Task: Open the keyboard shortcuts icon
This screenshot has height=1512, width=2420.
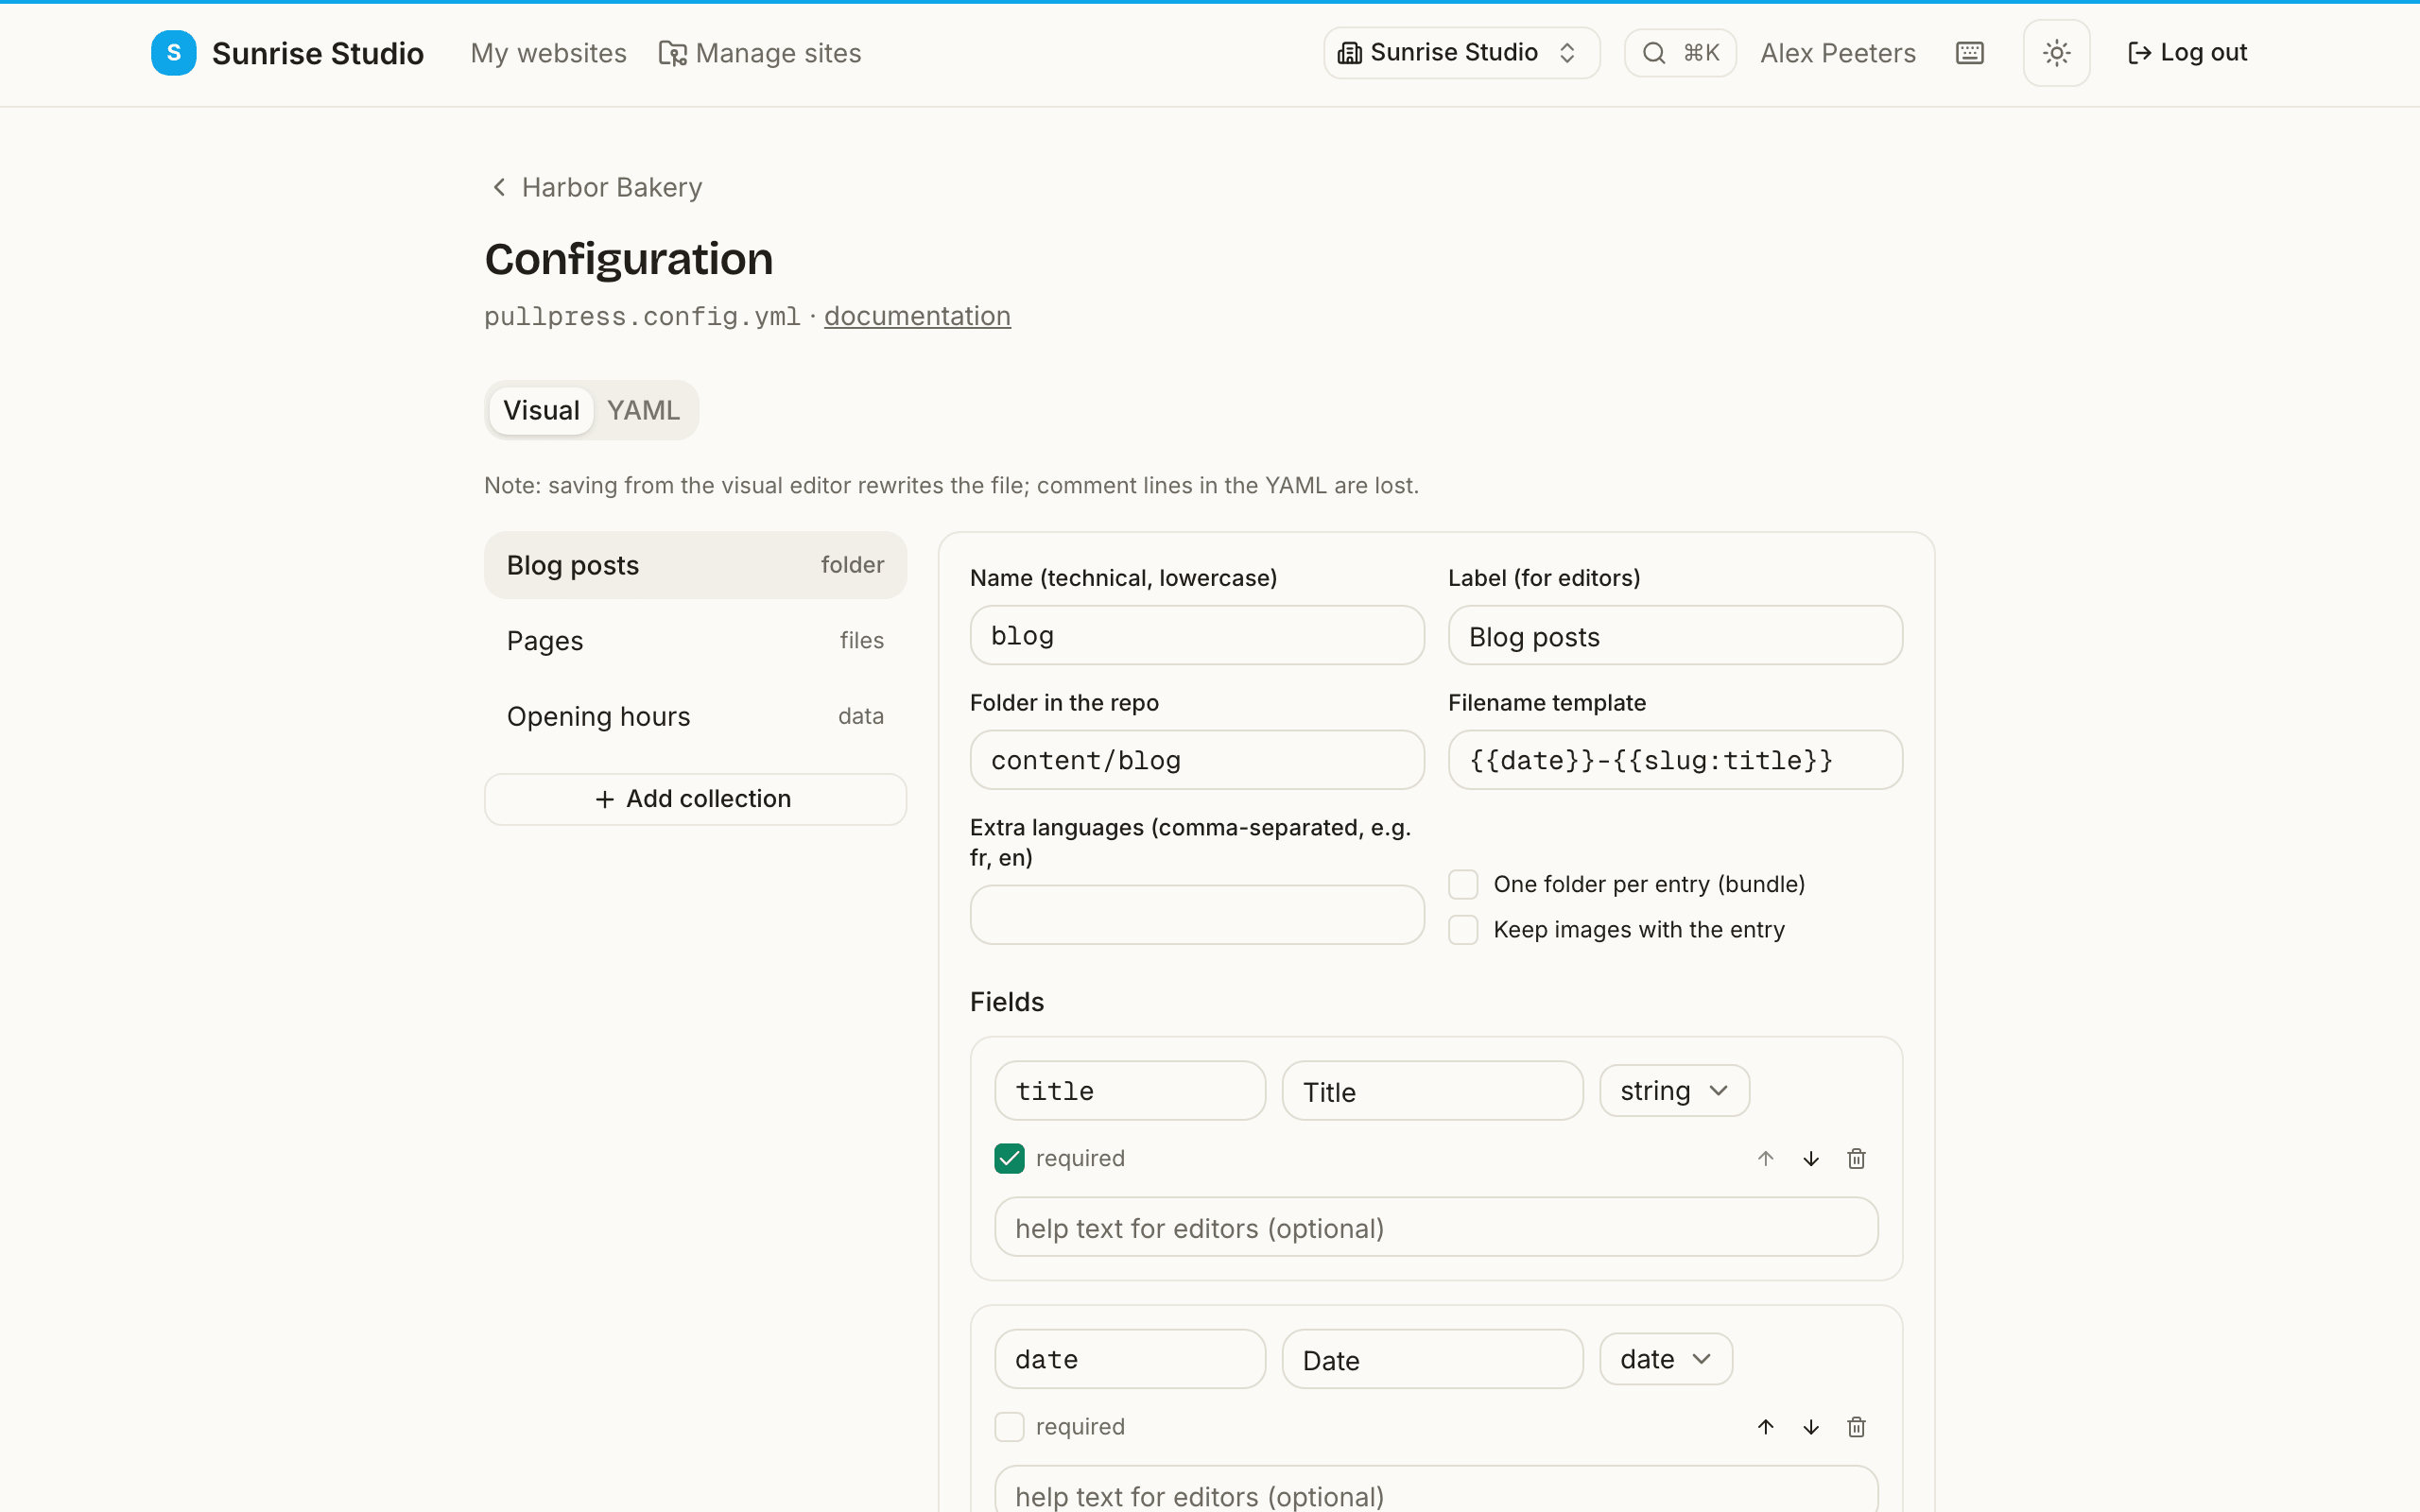Action: tap(1969, 53)
